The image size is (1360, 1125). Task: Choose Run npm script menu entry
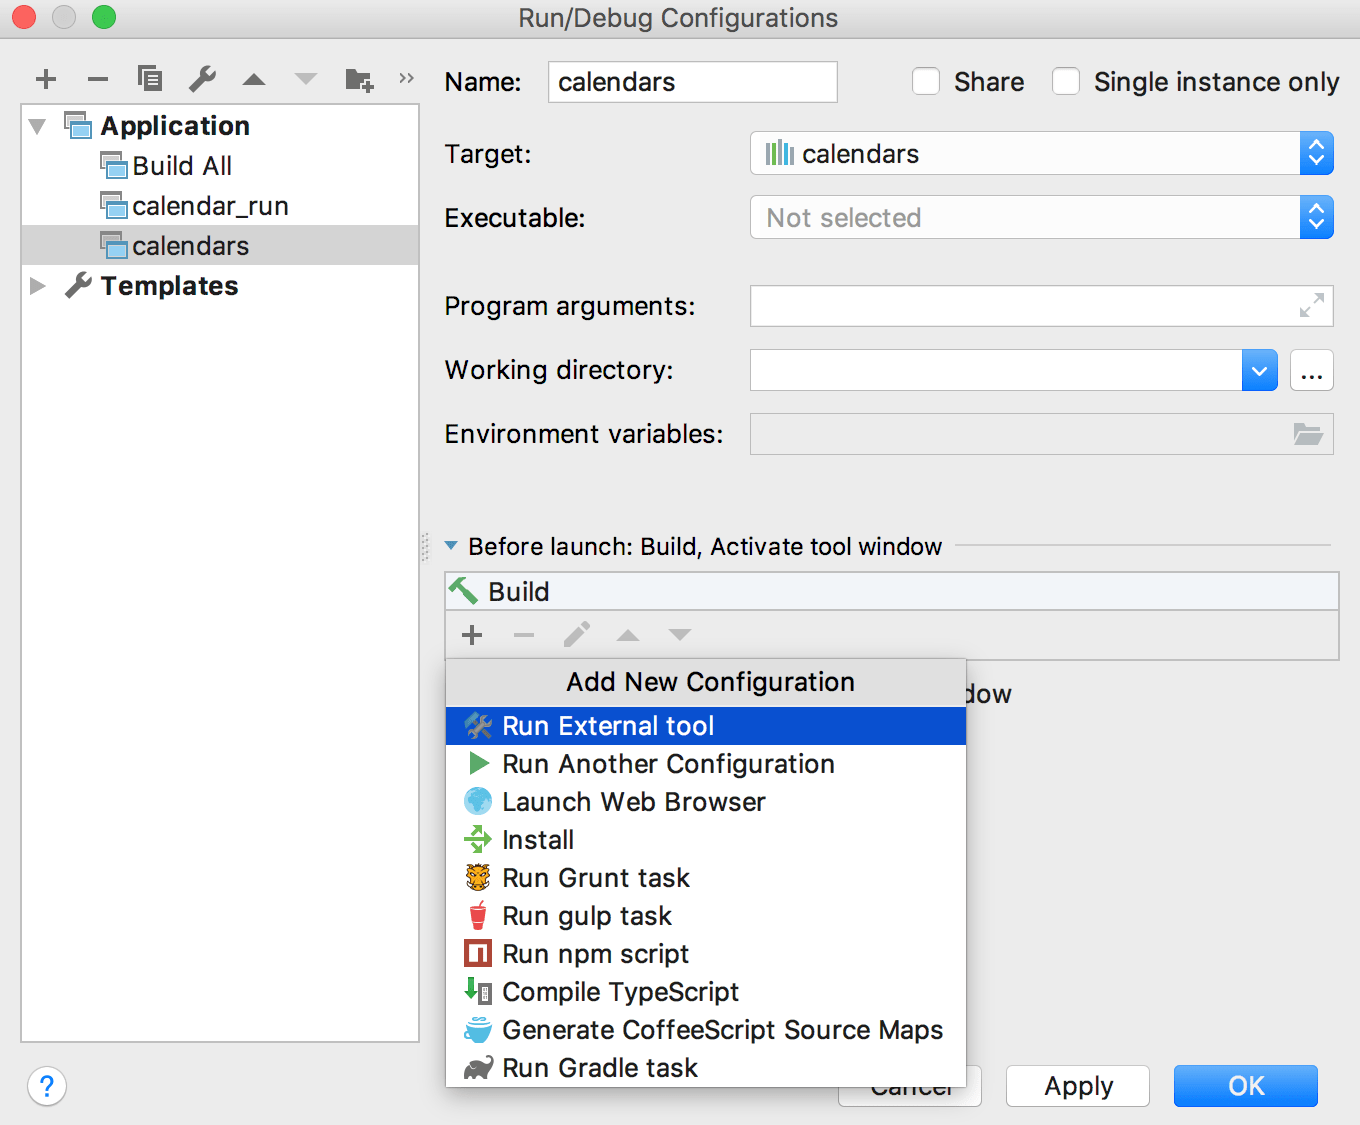coord(595,954)
